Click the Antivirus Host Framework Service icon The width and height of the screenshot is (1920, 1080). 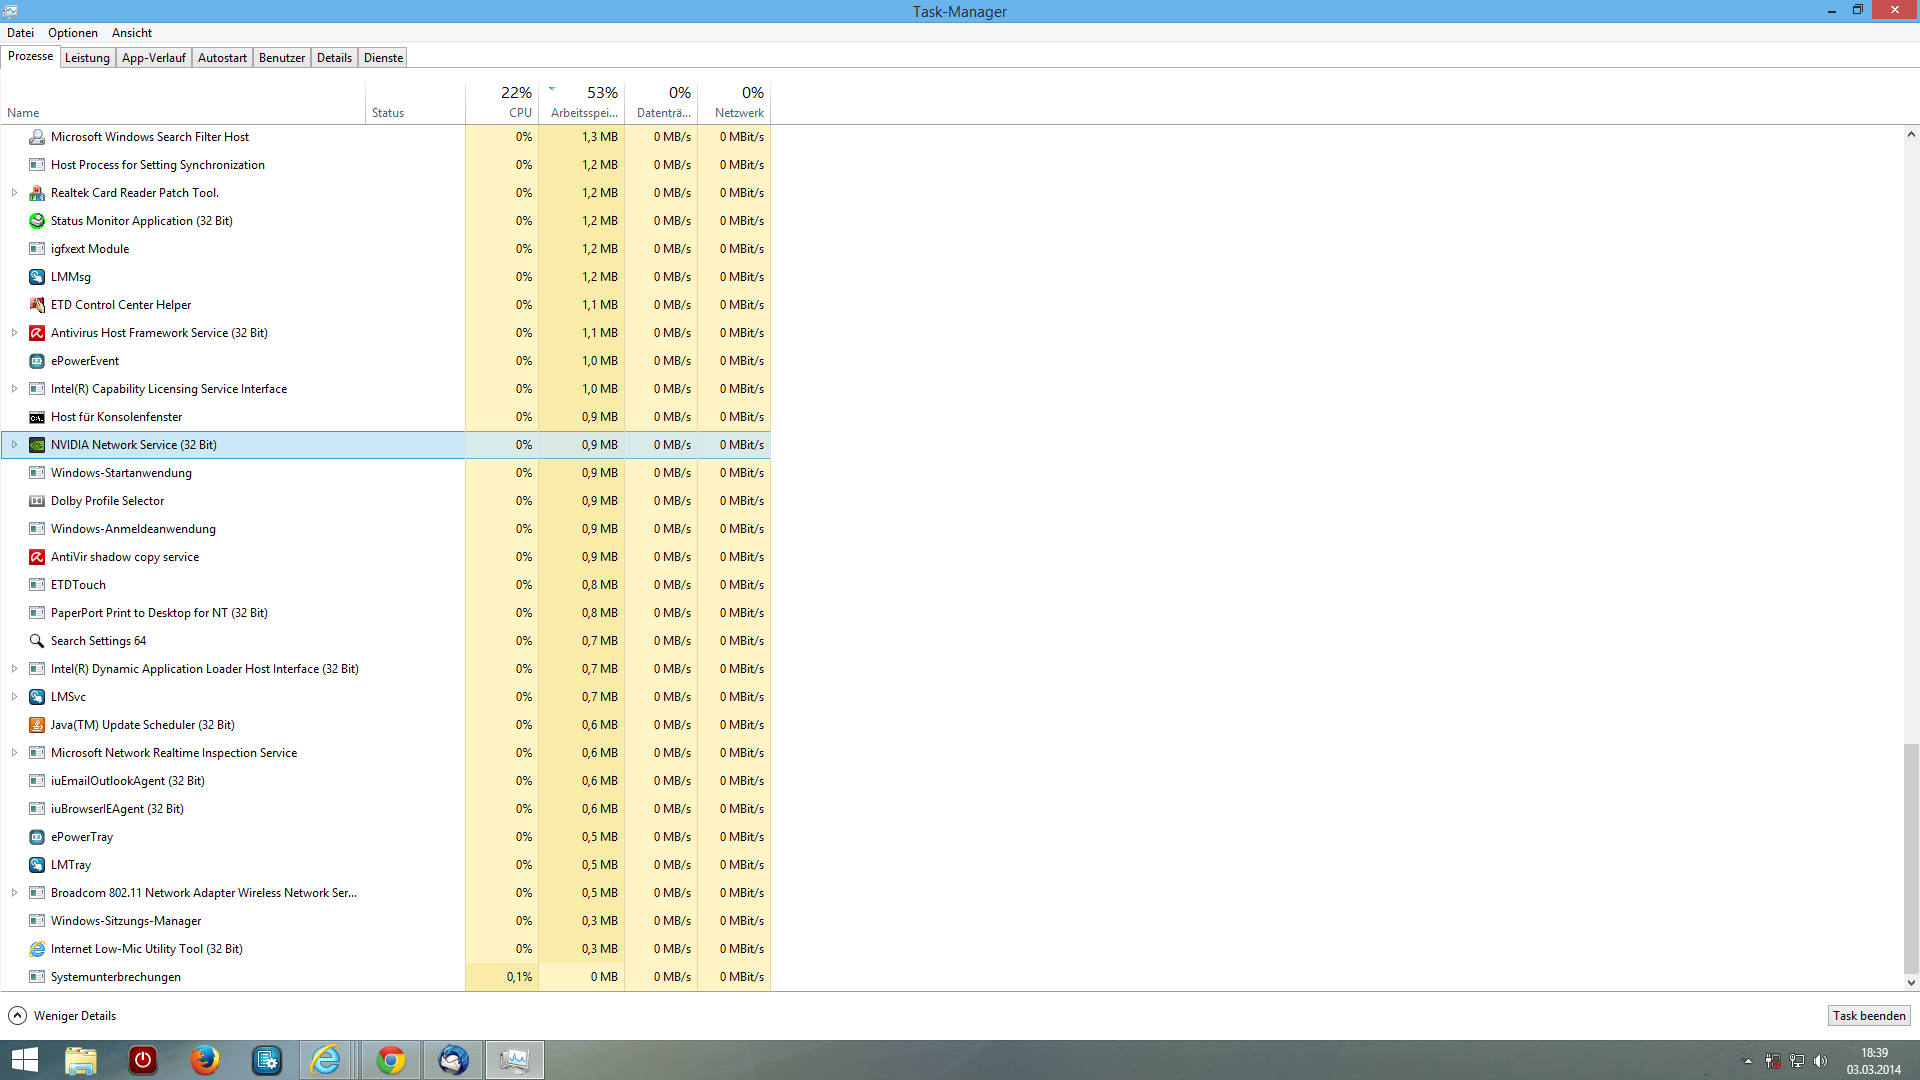coord(37,333)
